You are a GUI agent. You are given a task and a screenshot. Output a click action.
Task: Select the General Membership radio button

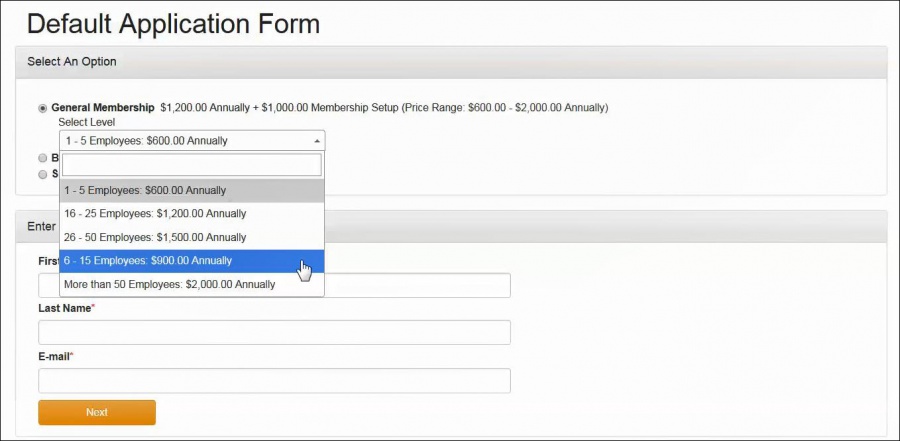click(x=42, y=108)
